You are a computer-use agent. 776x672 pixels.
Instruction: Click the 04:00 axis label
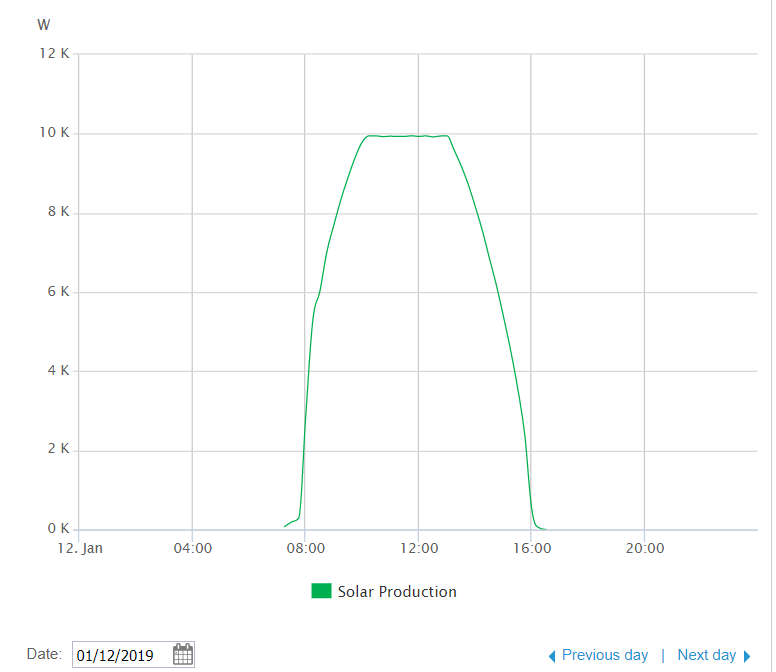pyautogui.click(x=193, y=548)
